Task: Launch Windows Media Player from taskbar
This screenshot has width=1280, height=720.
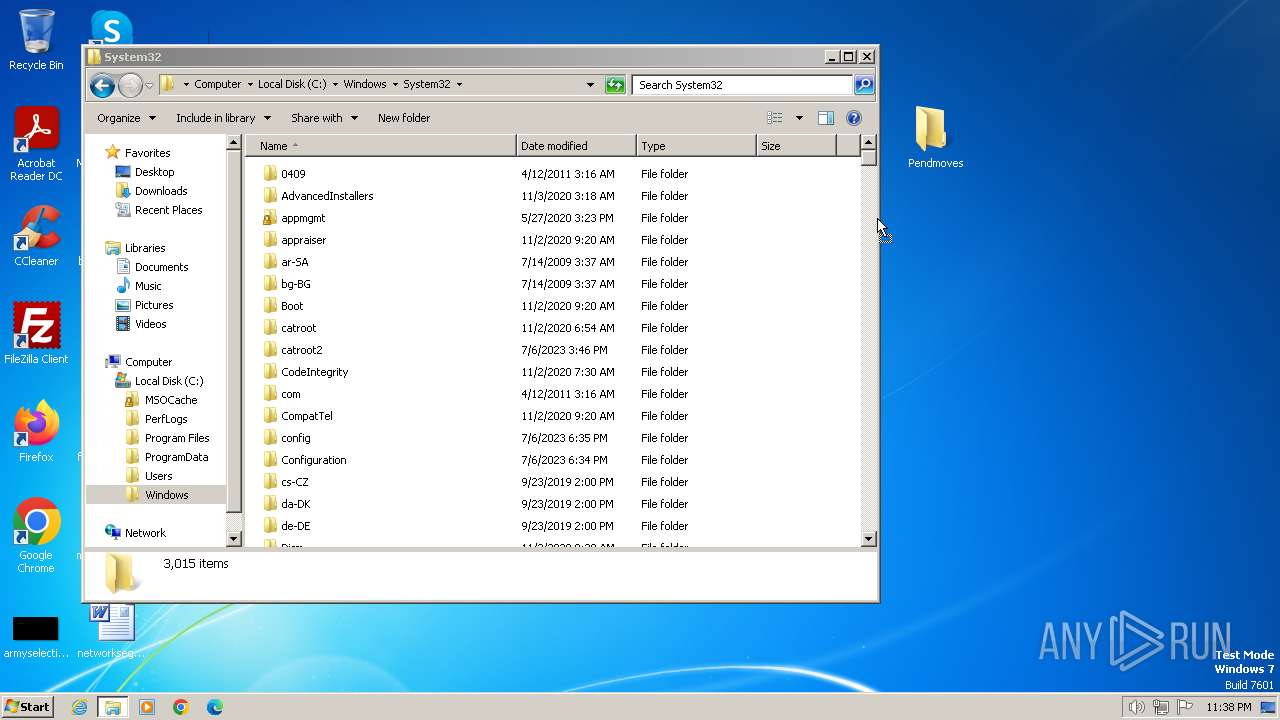Action: [147, 707]
